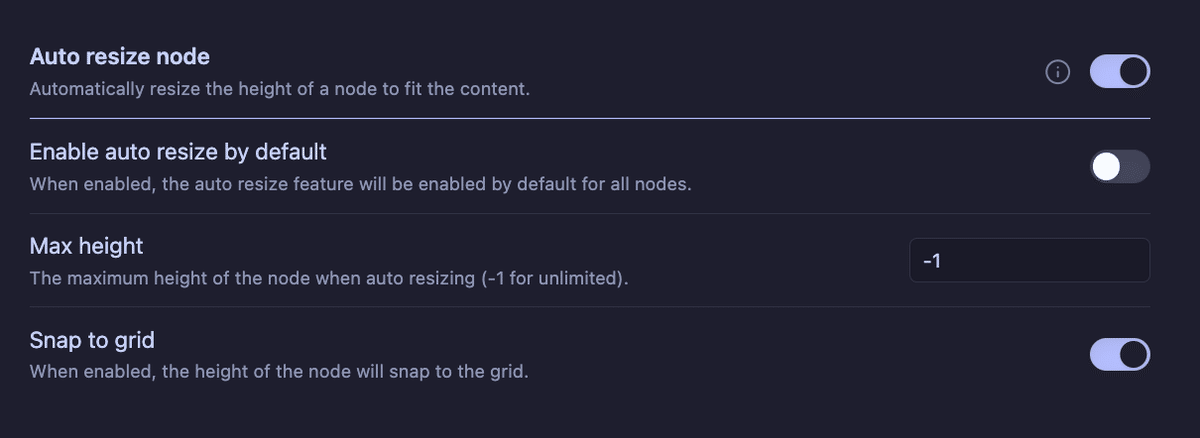This screenshot has width=1200, height=438.
Task: Focus the Max height input field
Action: point(1030,260)
